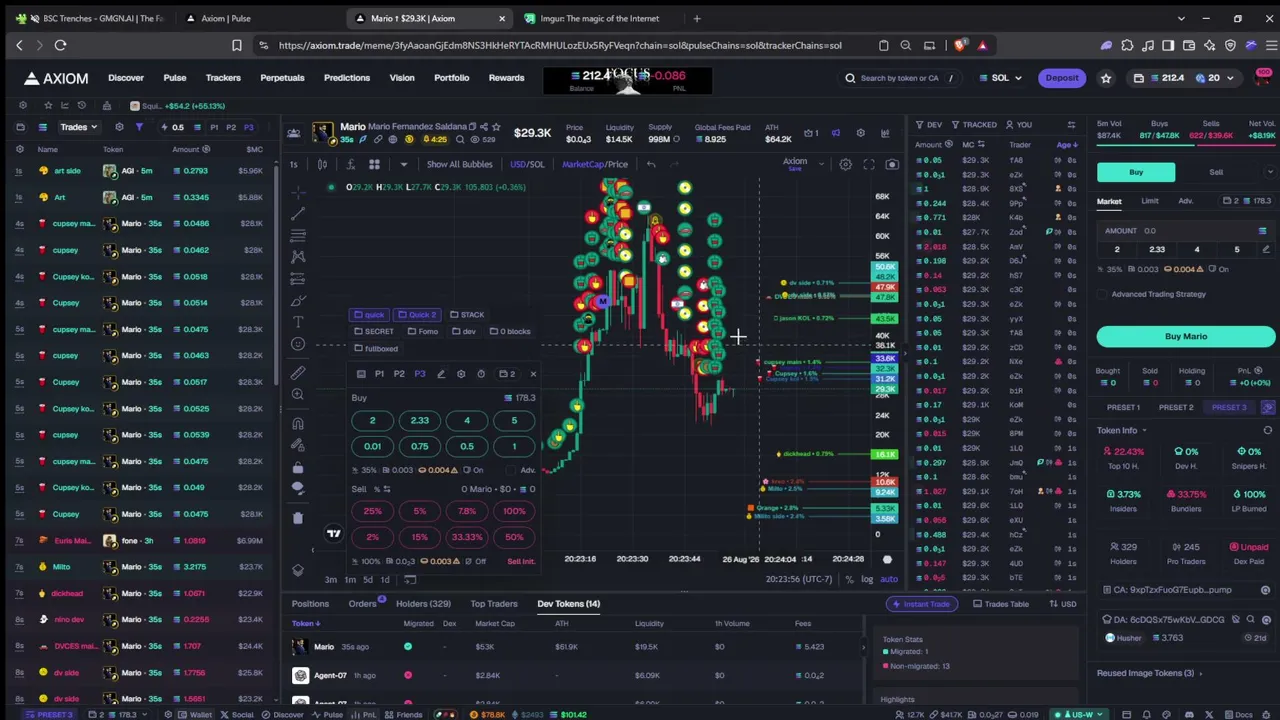Open the candlestick chart style icon
The height and width of the screenshot is (720, 1280).
[x=322, y=164]
